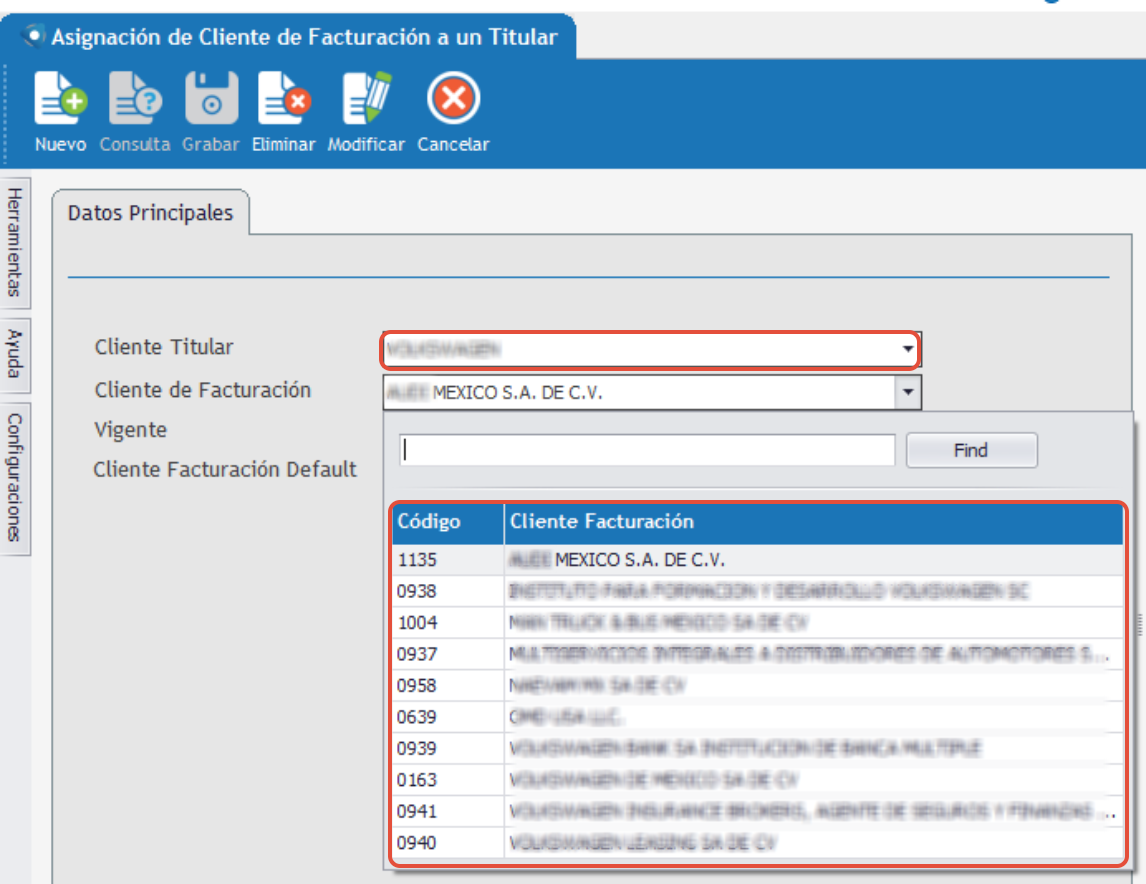Click the Cliente Titular label

coord(164,347)
